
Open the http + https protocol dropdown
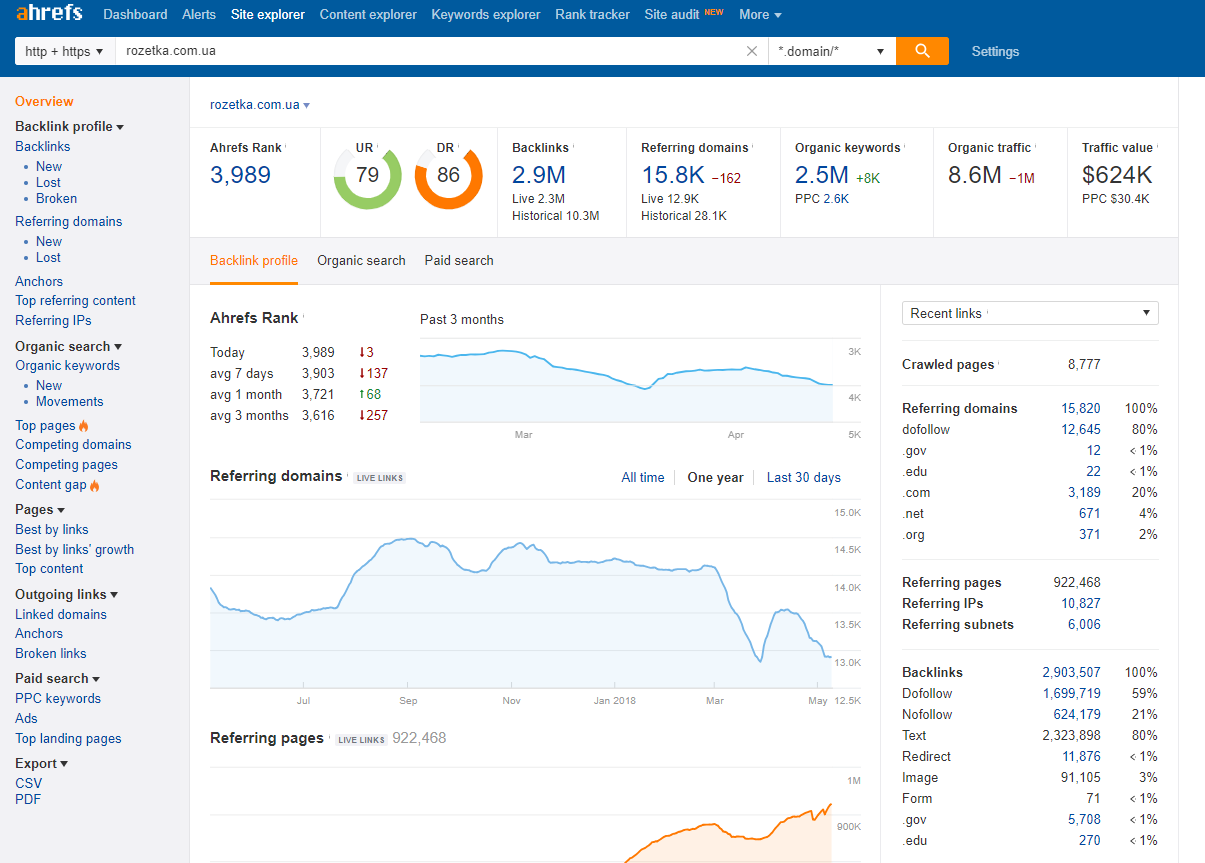pyautogui.click(x=64, y=51)
